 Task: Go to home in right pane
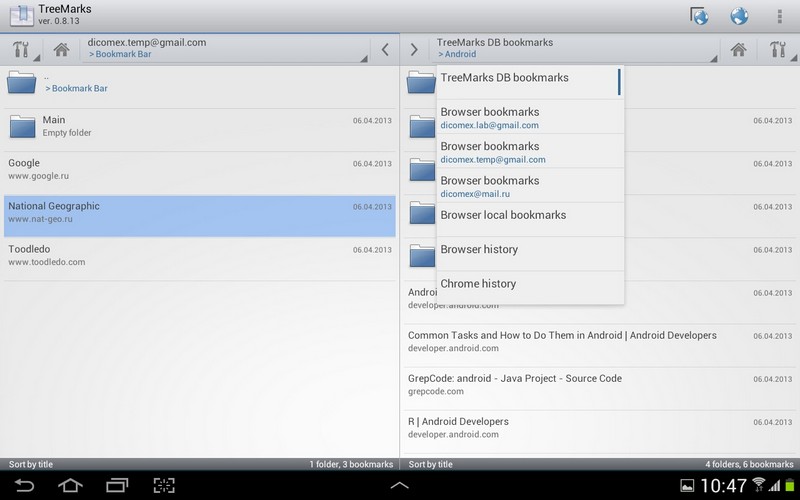point(738,49)
